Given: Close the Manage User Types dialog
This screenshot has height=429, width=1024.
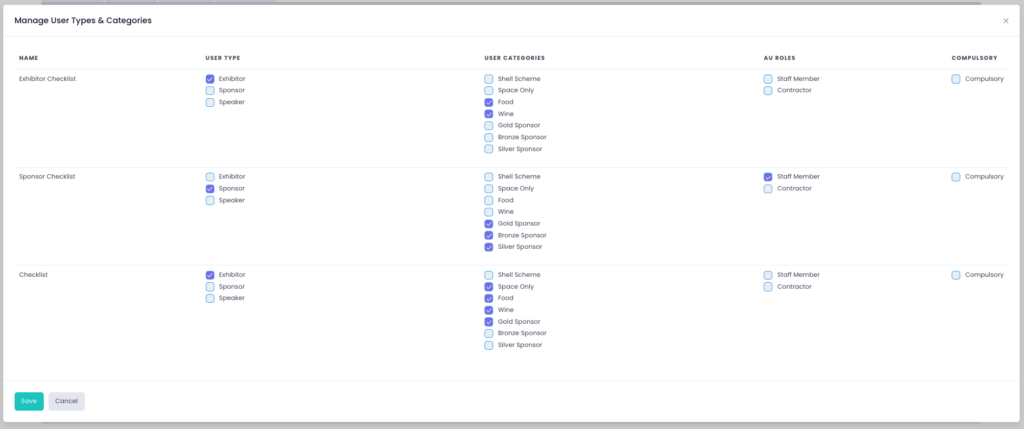Looking at the screenshot, I should (x=1006, y=20).
